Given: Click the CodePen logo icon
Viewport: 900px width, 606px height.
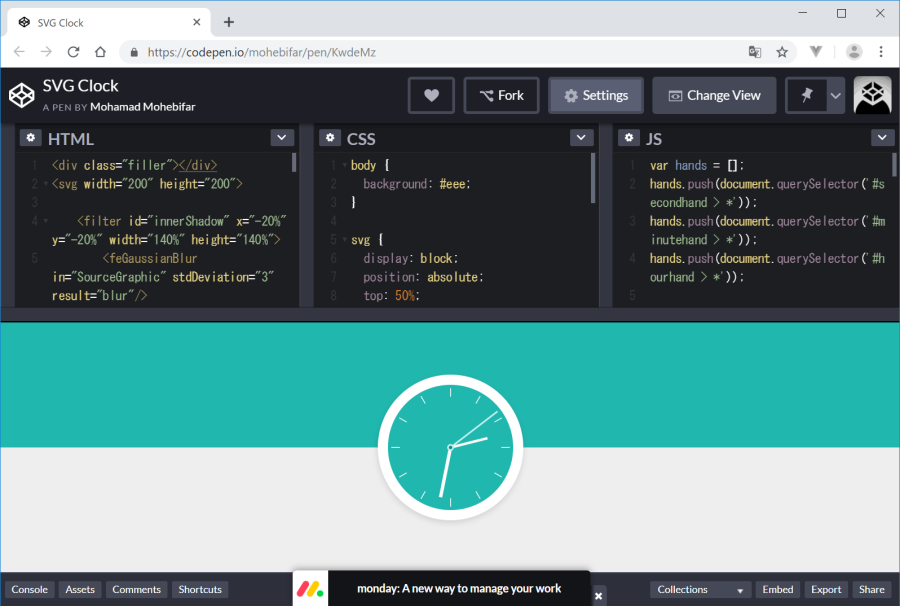Looking at the screenshot, I should 21,95.
